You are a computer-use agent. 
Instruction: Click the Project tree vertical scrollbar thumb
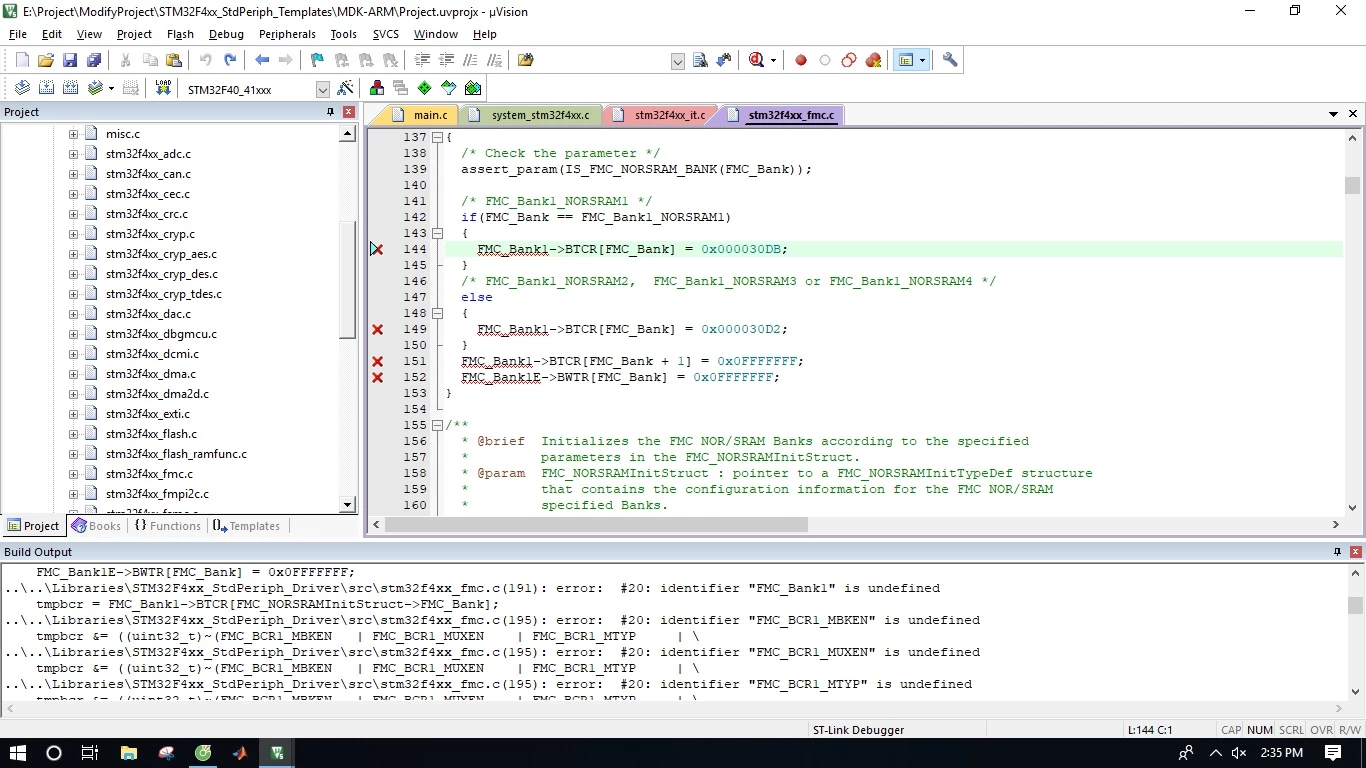click(348, 280)
